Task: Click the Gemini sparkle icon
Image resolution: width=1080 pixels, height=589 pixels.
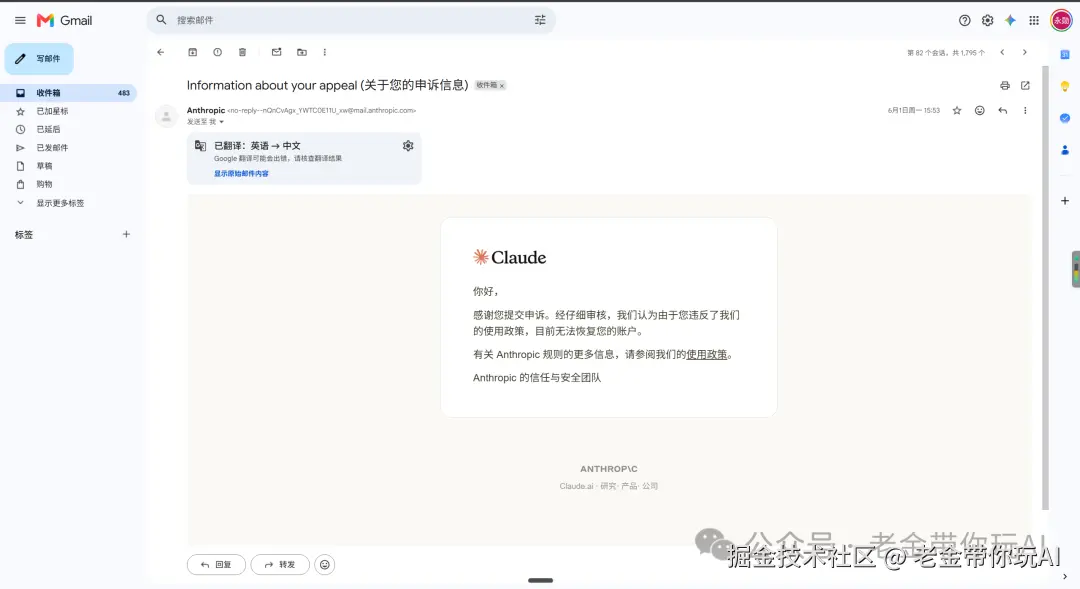Action: coord(1010,21)
